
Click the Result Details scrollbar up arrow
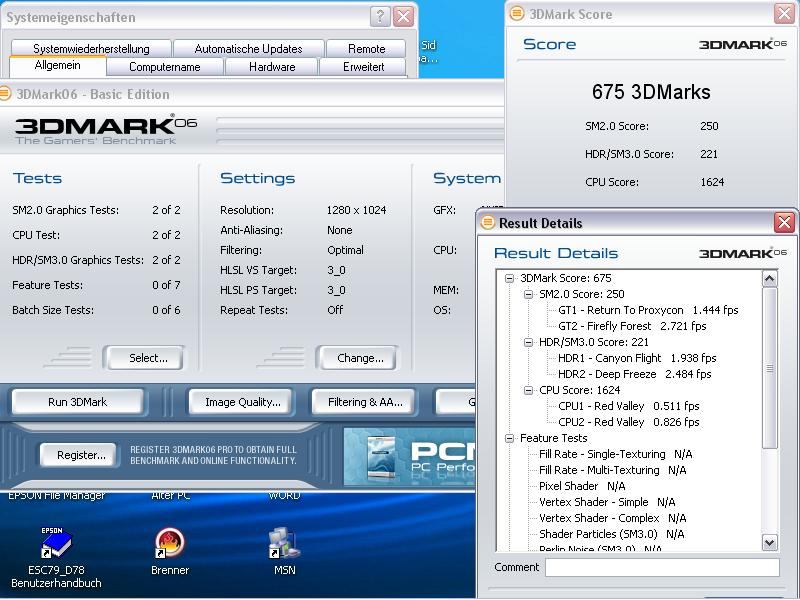[769, 279]
